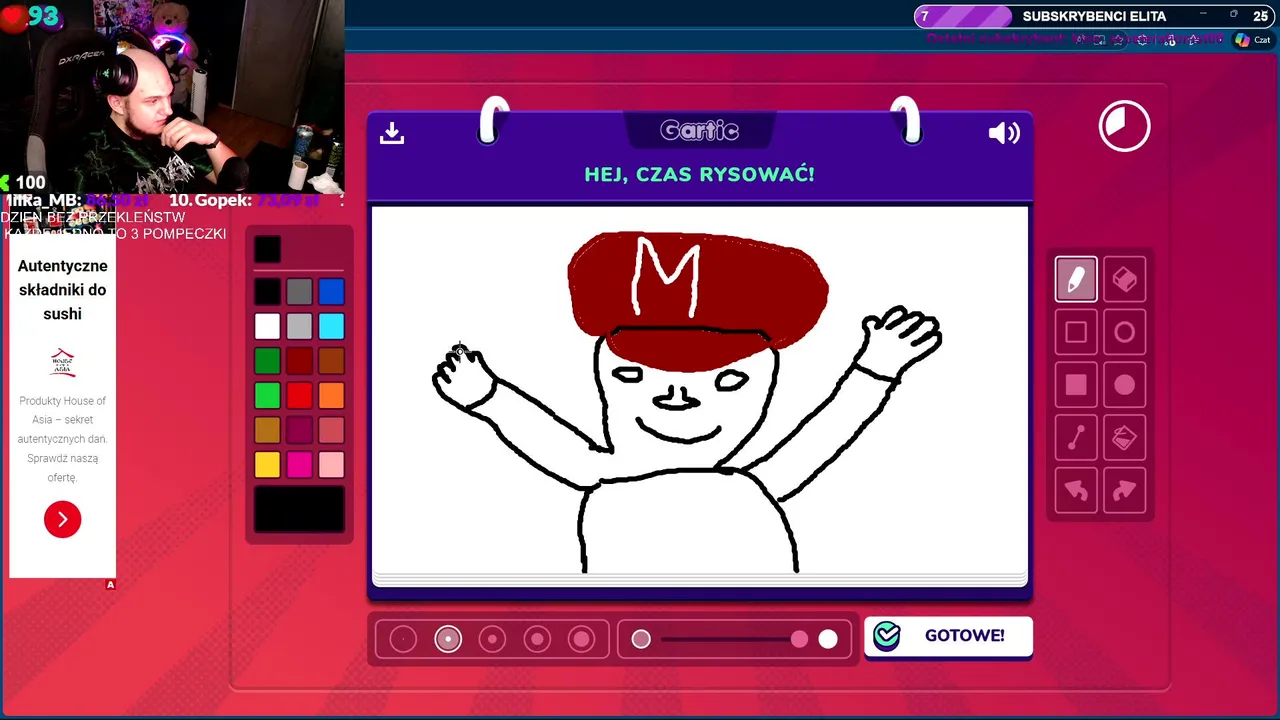This screenshot has height=720, width=1280.
Task: Select the blue color swatch
Action: pos(331,291)
